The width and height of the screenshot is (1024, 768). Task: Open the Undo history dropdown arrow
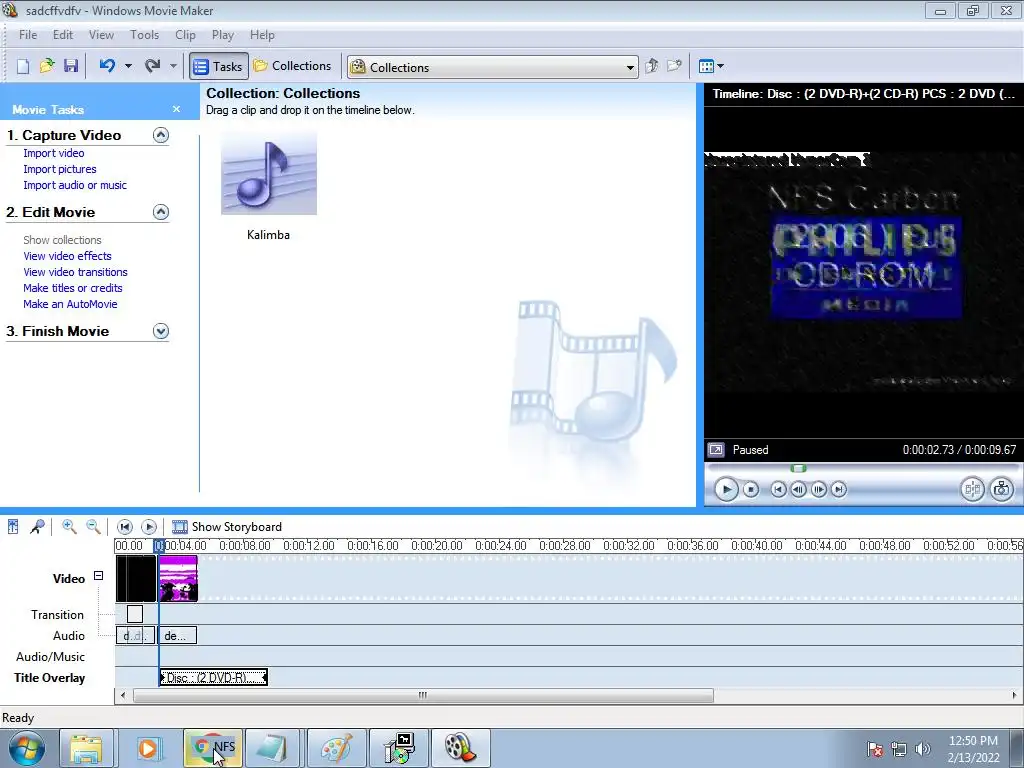pos(128,66)
